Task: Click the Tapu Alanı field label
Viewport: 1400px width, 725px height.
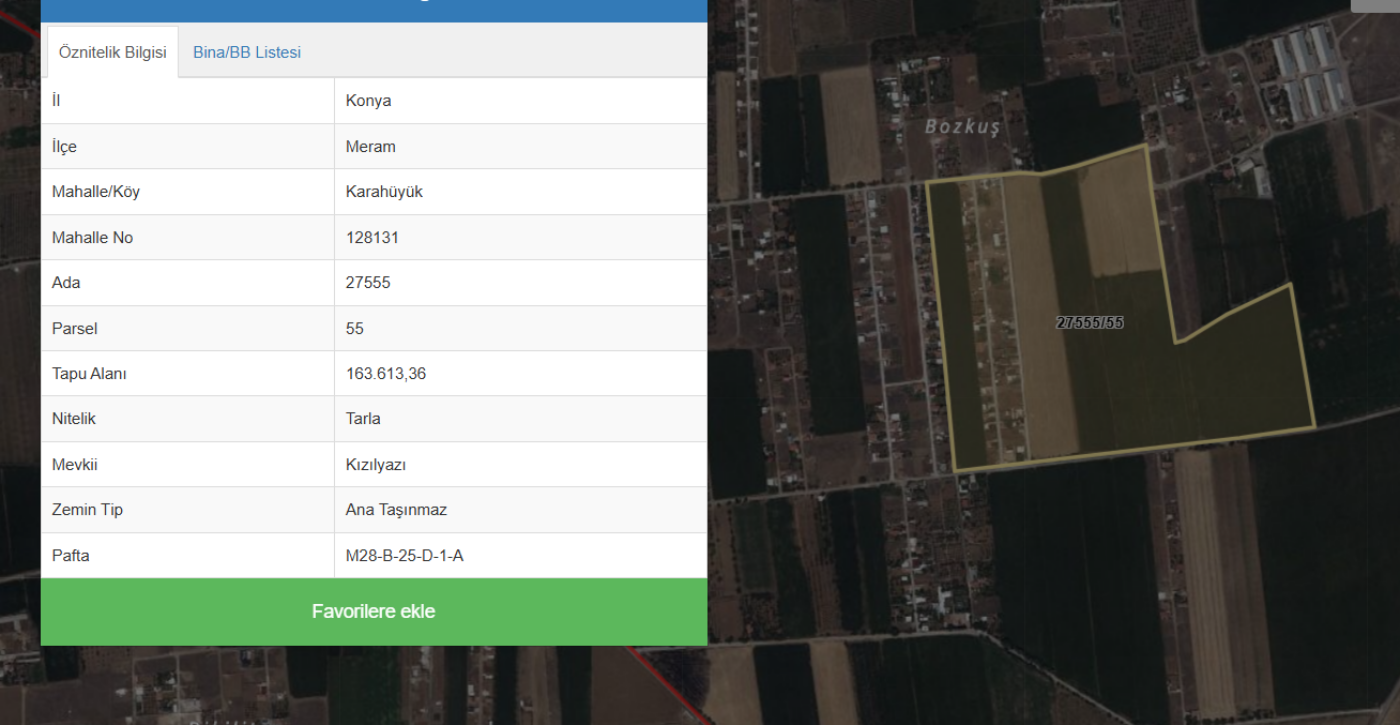Action: [x=89, y=374]
